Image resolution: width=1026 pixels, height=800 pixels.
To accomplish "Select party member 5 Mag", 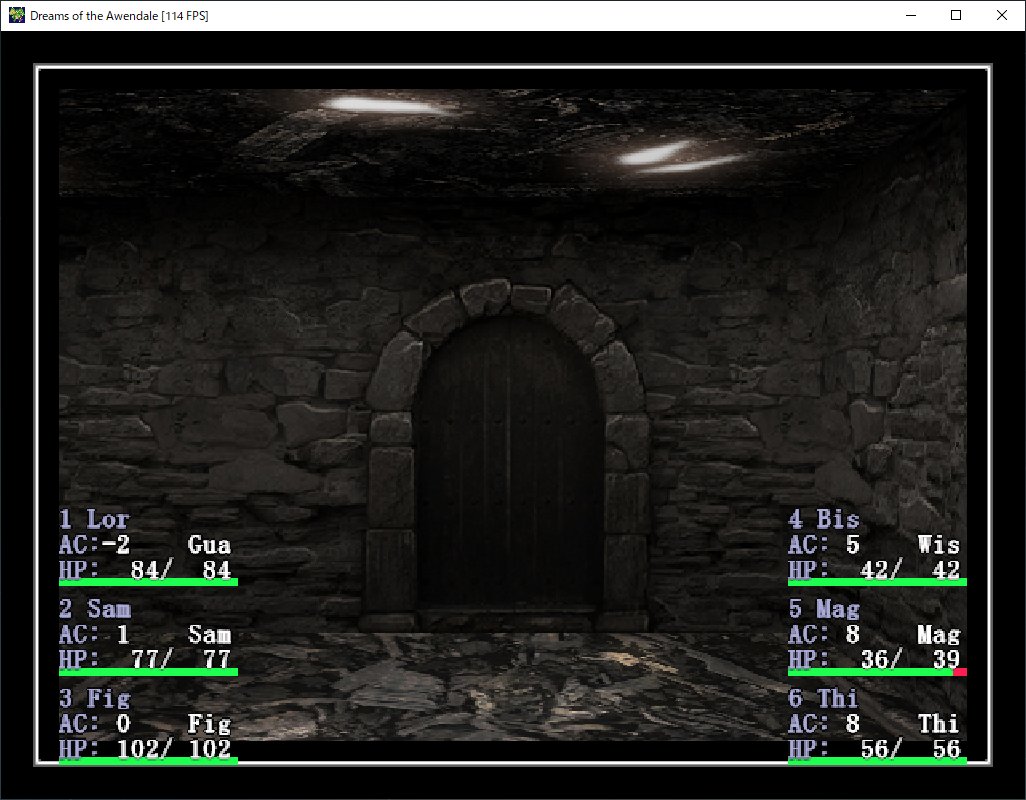I will tap(824, 609).
